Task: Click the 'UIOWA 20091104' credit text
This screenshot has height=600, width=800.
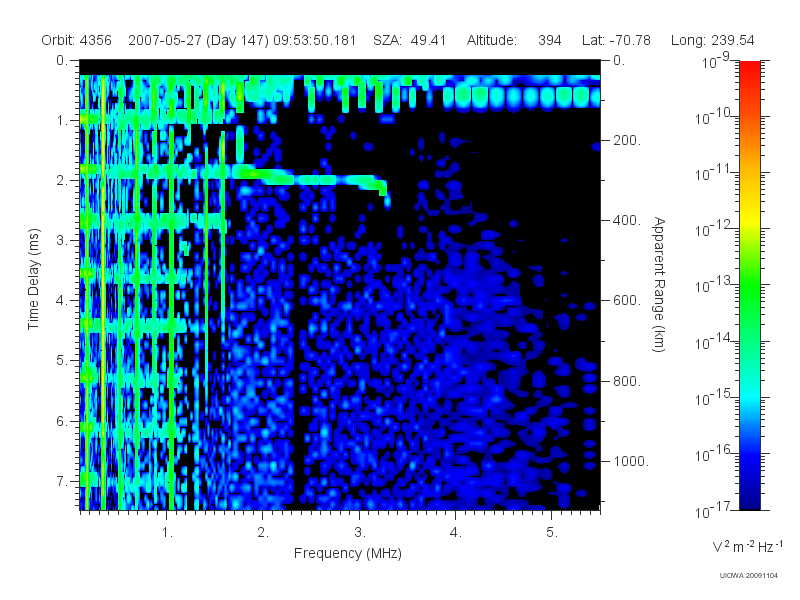Action: click(748, 576)
